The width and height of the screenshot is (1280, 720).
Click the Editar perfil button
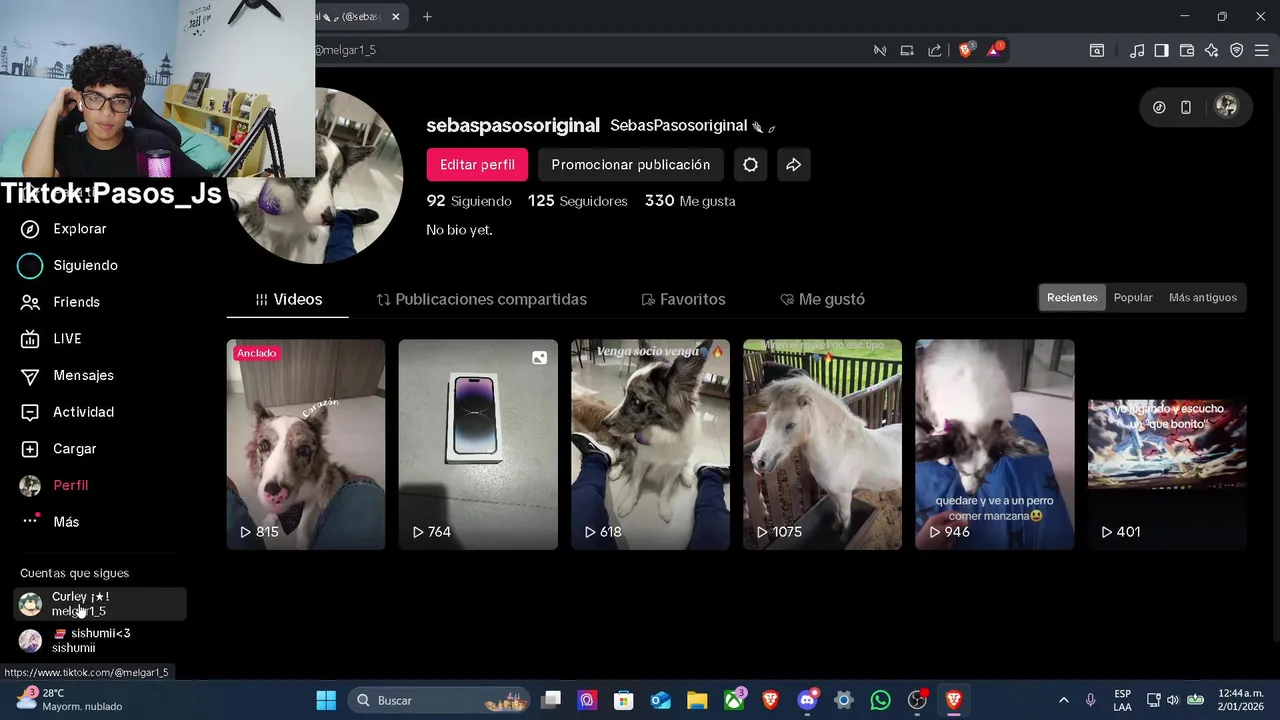point(477,165)
